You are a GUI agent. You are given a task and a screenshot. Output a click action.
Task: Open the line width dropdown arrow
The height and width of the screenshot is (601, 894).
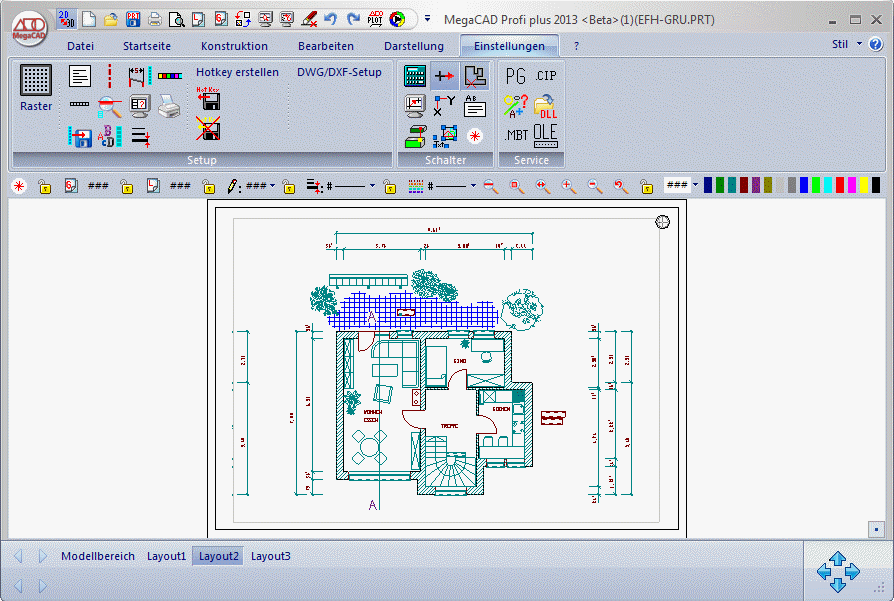[372, 186]
